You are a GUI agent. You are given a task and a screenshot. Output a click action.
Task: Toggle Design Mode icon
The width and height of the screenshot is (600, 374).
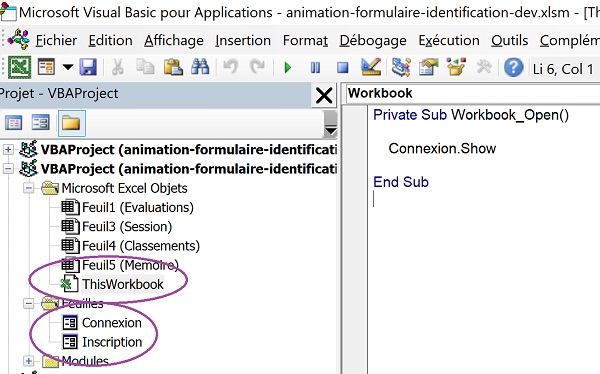point(371,67)
